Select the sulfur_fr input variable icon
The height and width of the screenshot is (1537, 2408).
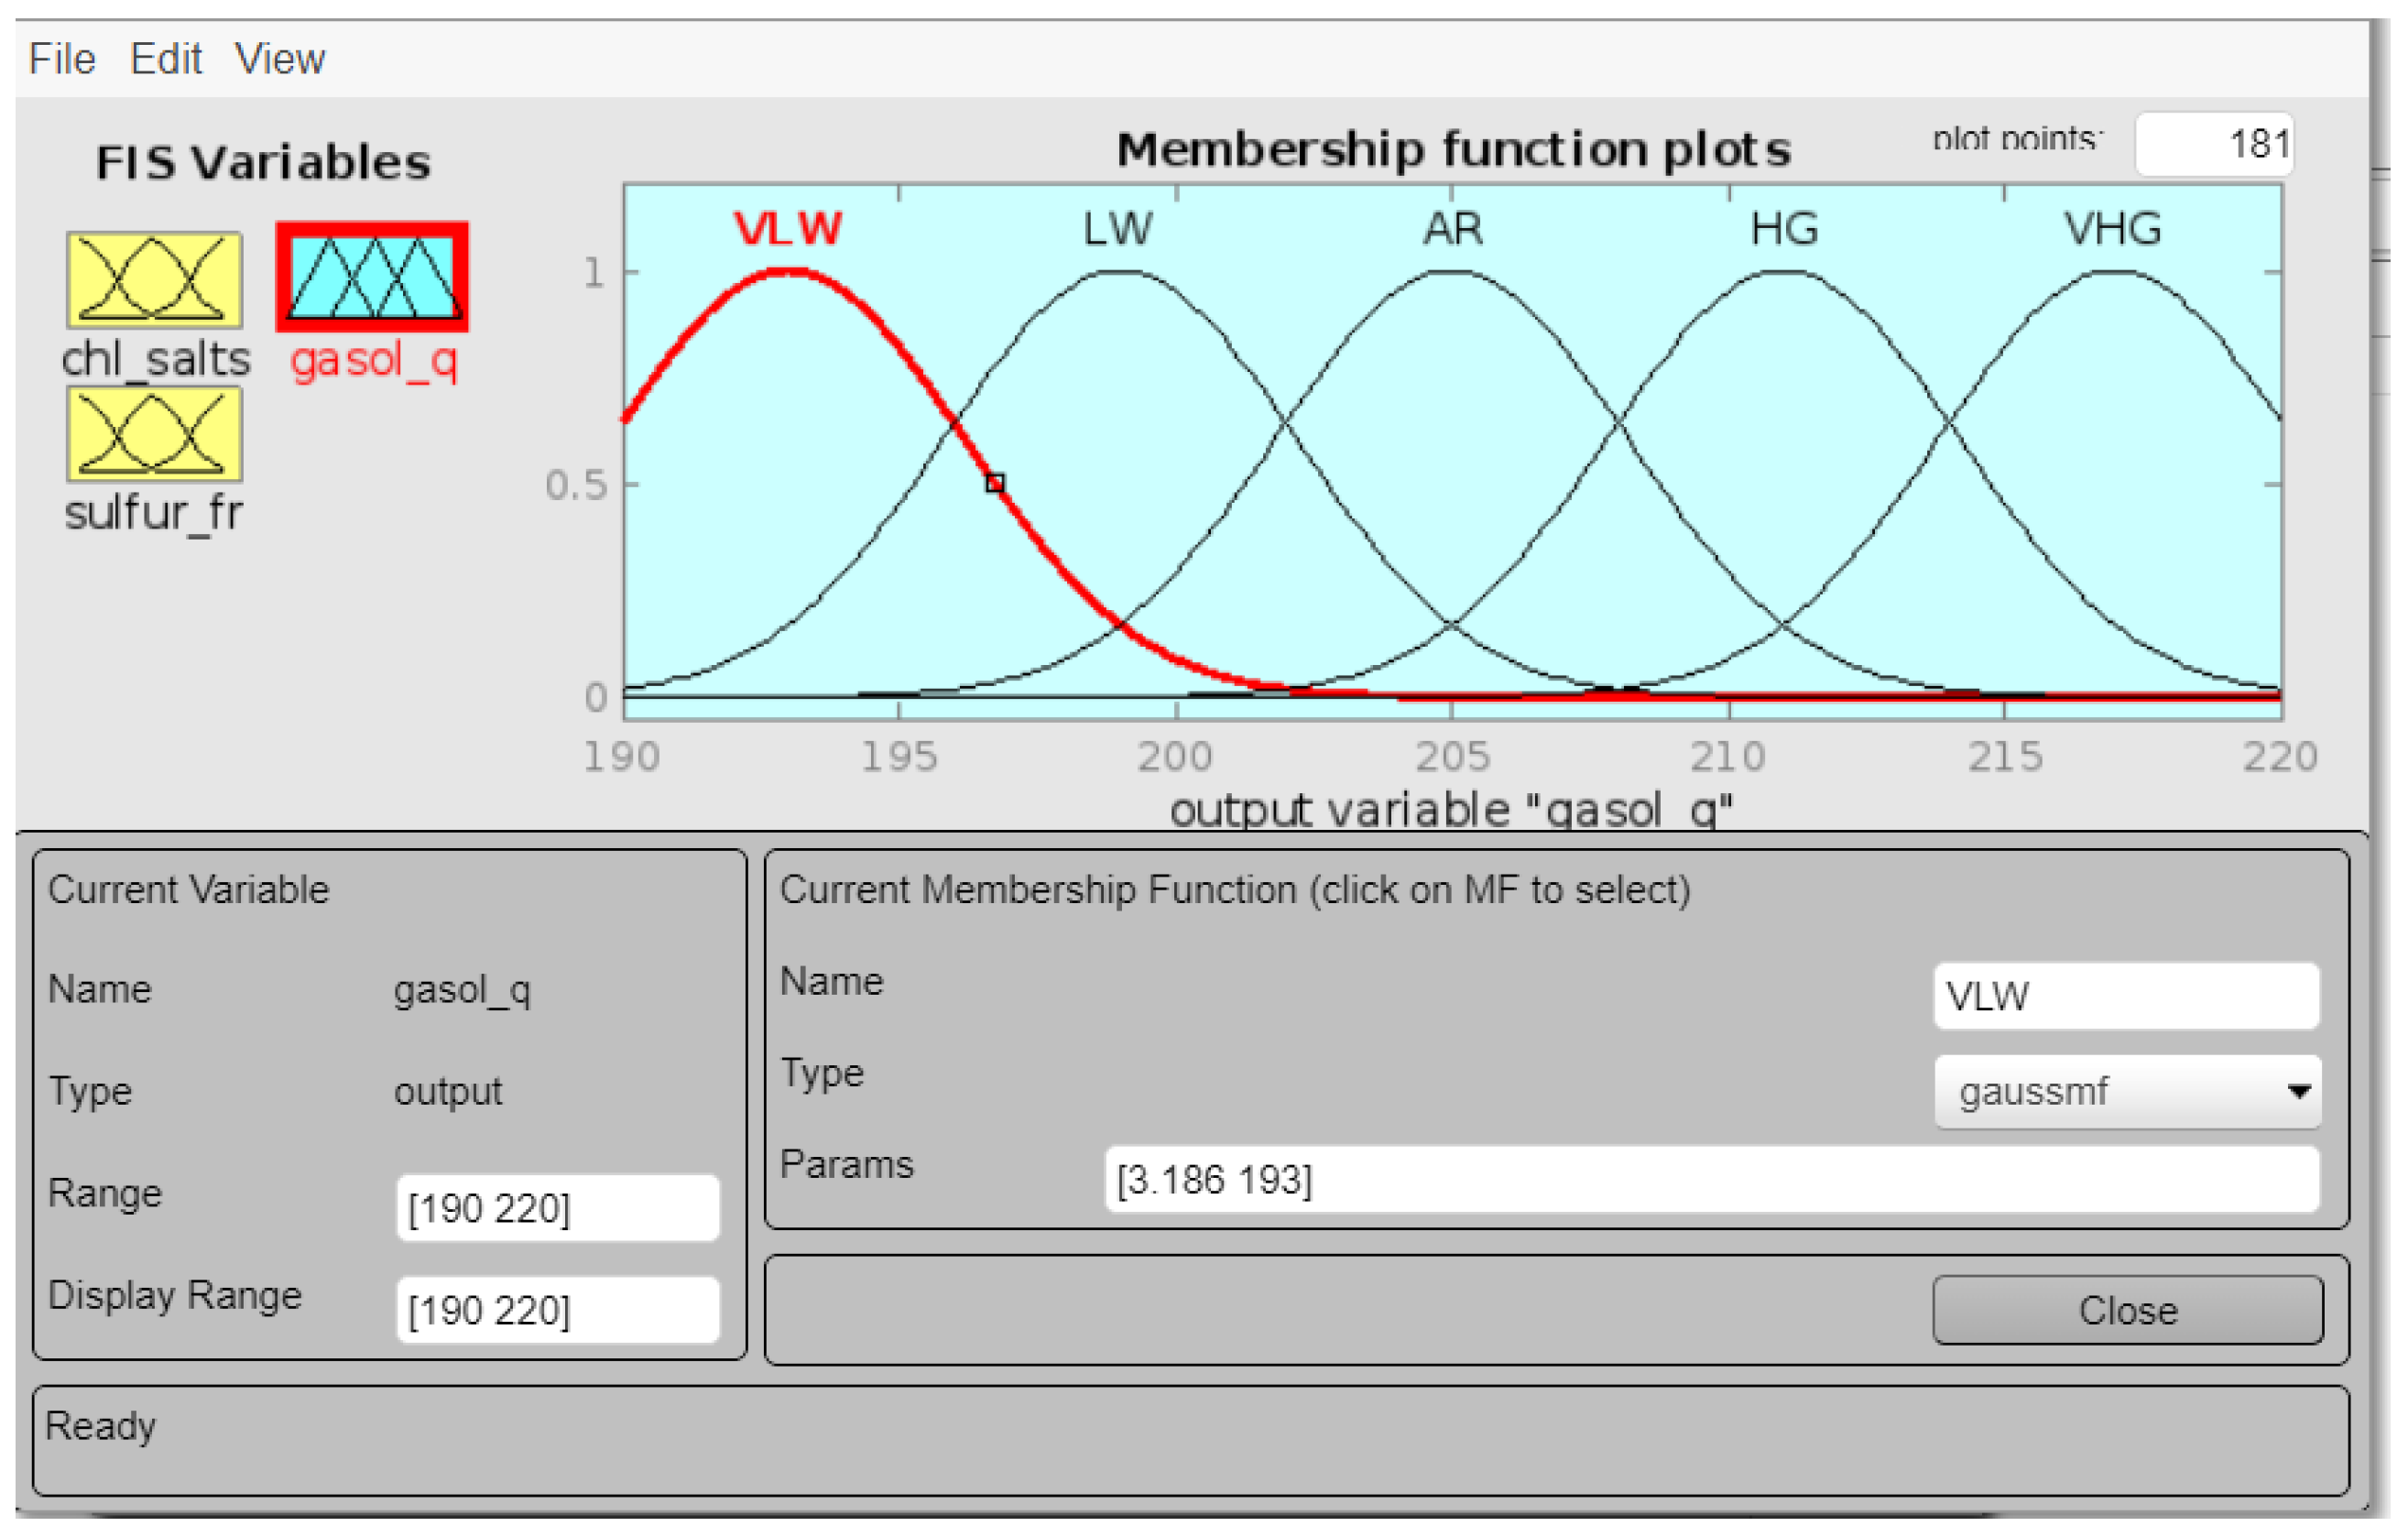[x=155, y=436]
